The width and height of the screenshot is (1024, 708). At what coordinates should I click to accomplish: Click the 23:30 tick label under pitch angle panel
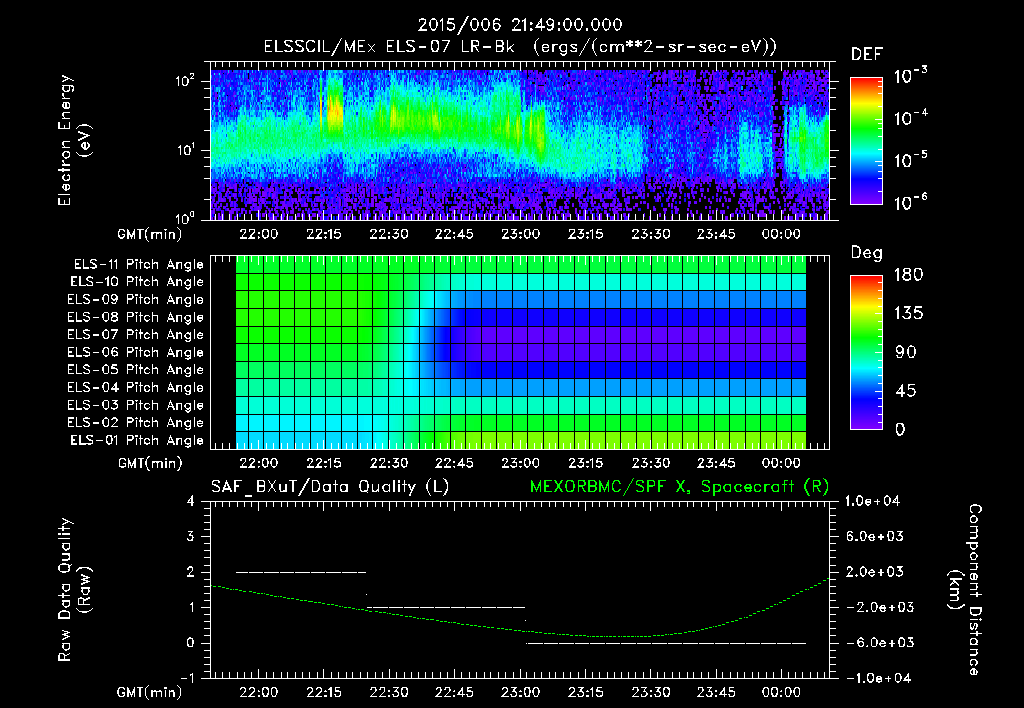[x=650, y=463]
